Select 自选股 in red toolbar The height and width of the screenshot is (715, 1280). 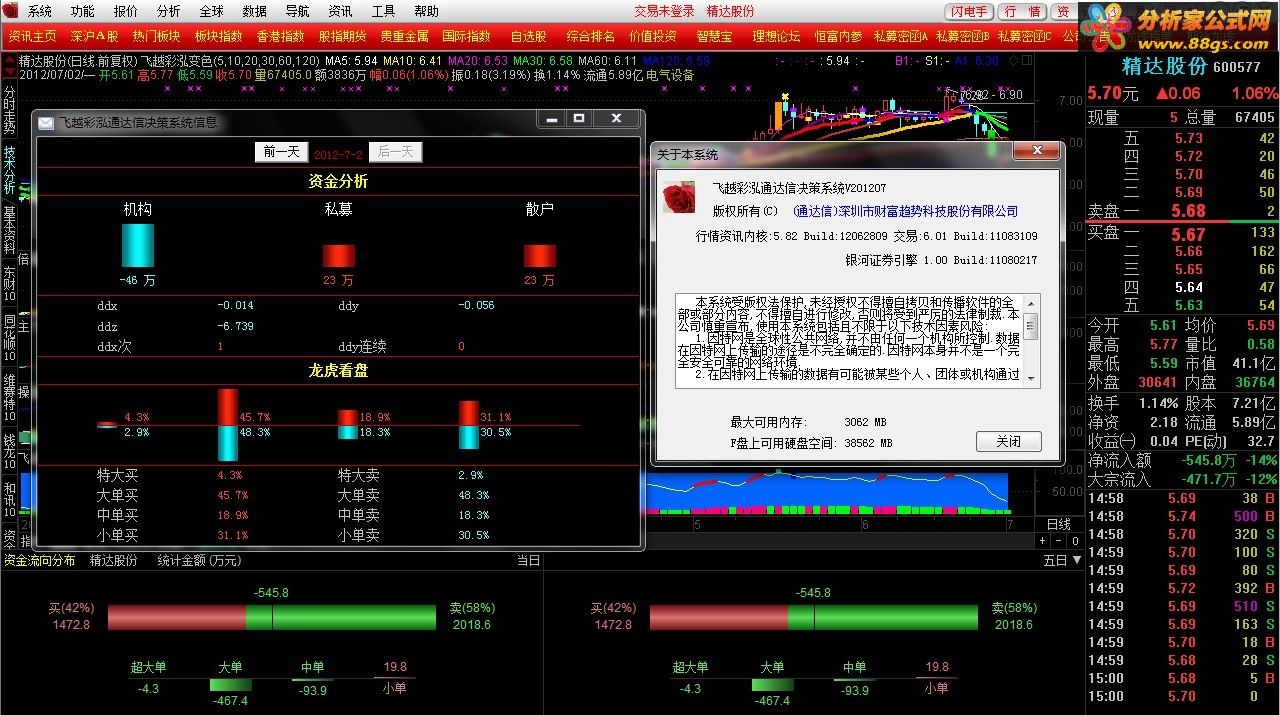pos(529,36)
